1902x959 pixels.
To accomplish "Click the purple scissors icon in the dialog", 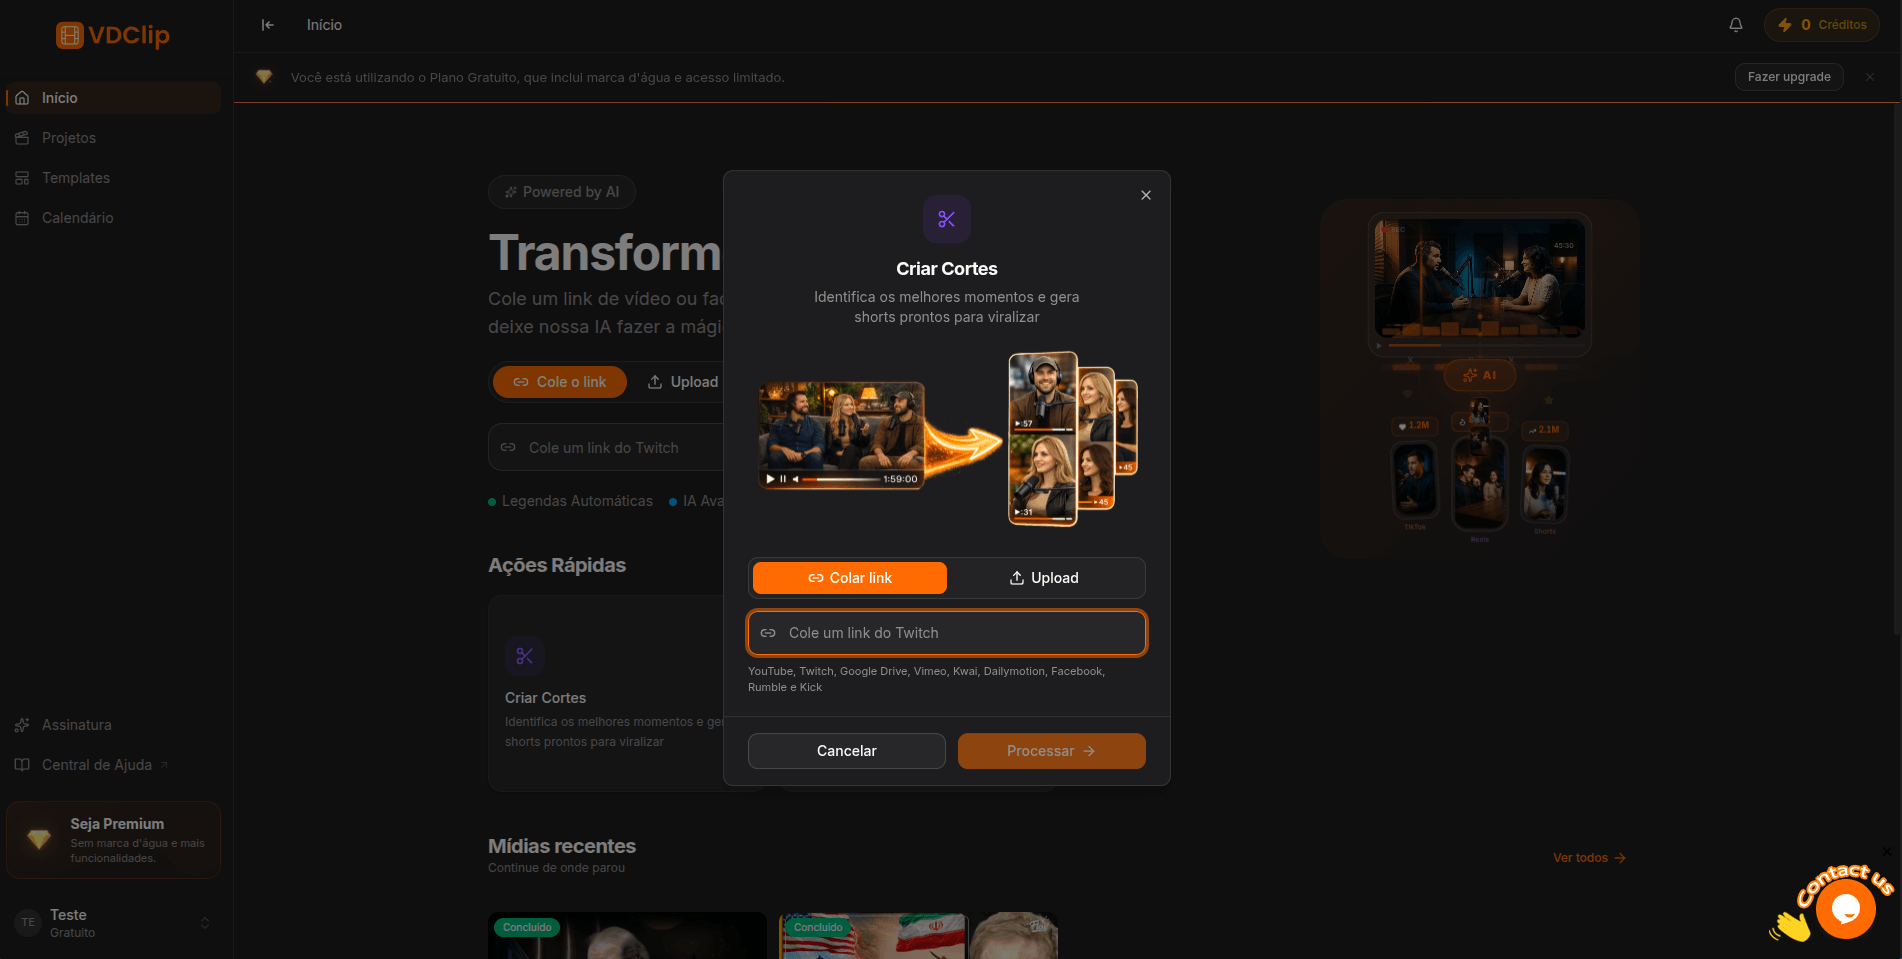I will coord(946,219).
